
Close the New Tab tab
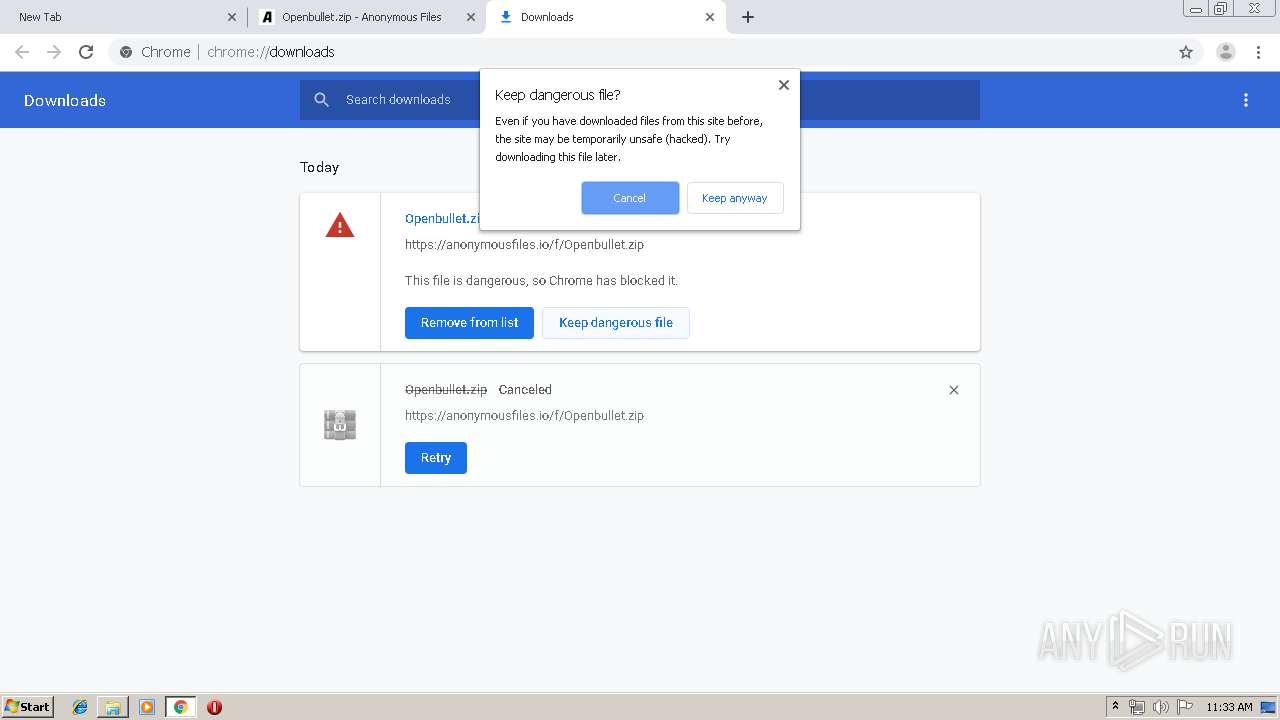tap(232, 17)
